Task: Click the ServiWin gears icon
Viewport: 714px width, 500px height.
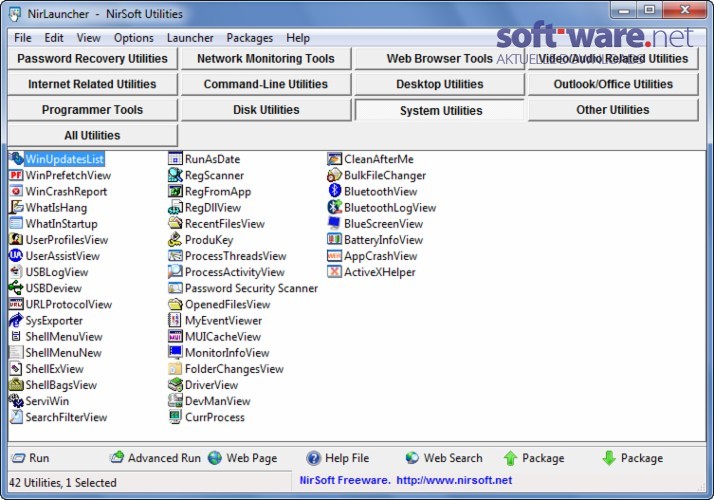Action: 16,401
